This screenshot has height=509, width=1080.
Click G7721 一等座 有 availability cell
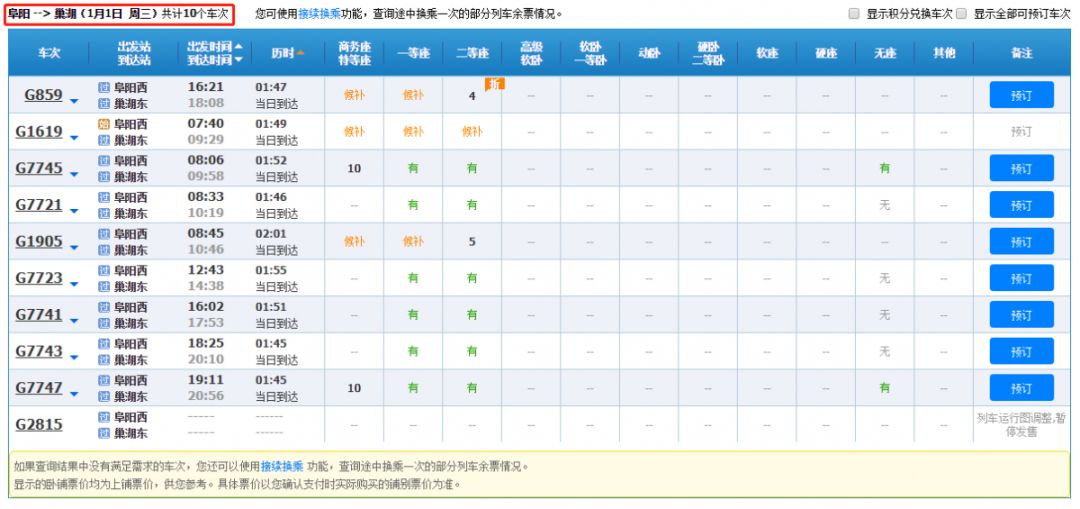tap(413, 205)
